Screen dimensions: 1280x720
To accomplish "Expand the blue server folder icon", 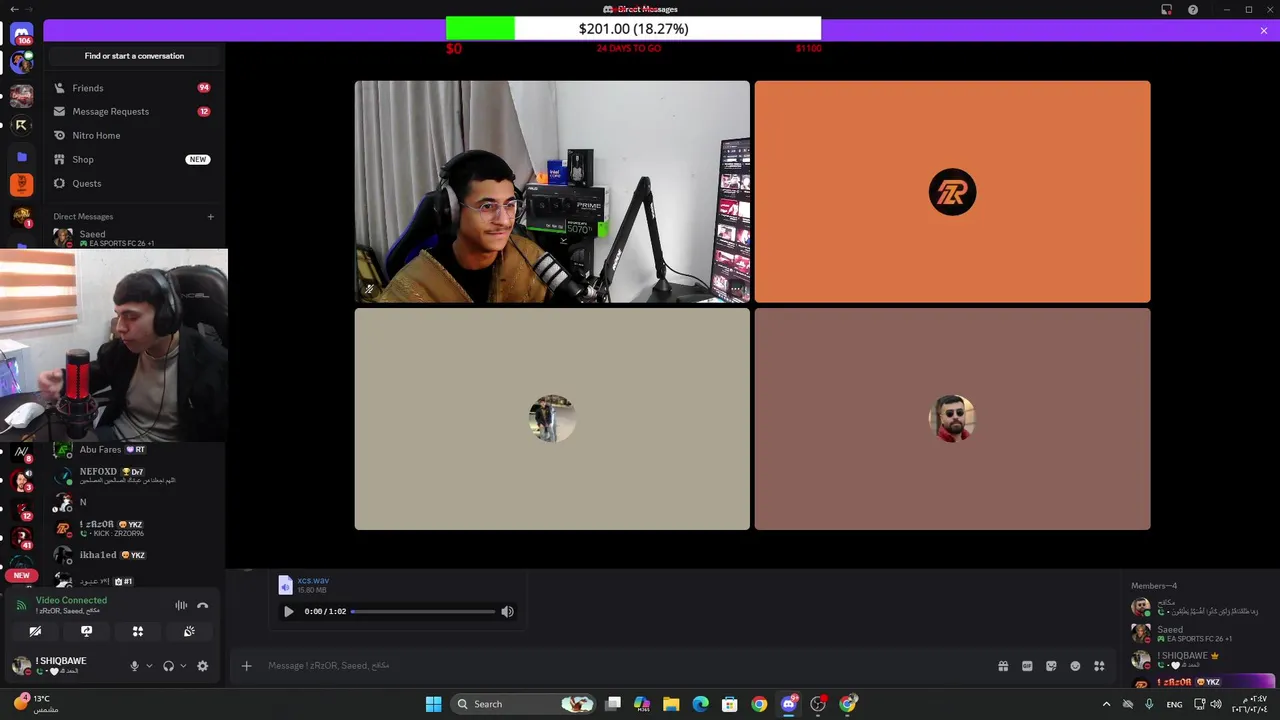I will tap(21, 156).
